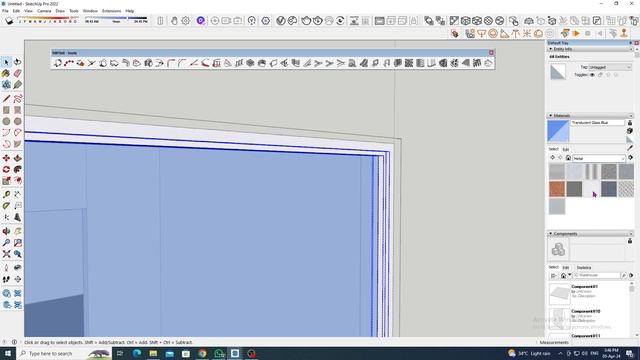Viewport: 640px width, 360px height.
Task: Open the Window menu
Action: click(x=90, y=11)
